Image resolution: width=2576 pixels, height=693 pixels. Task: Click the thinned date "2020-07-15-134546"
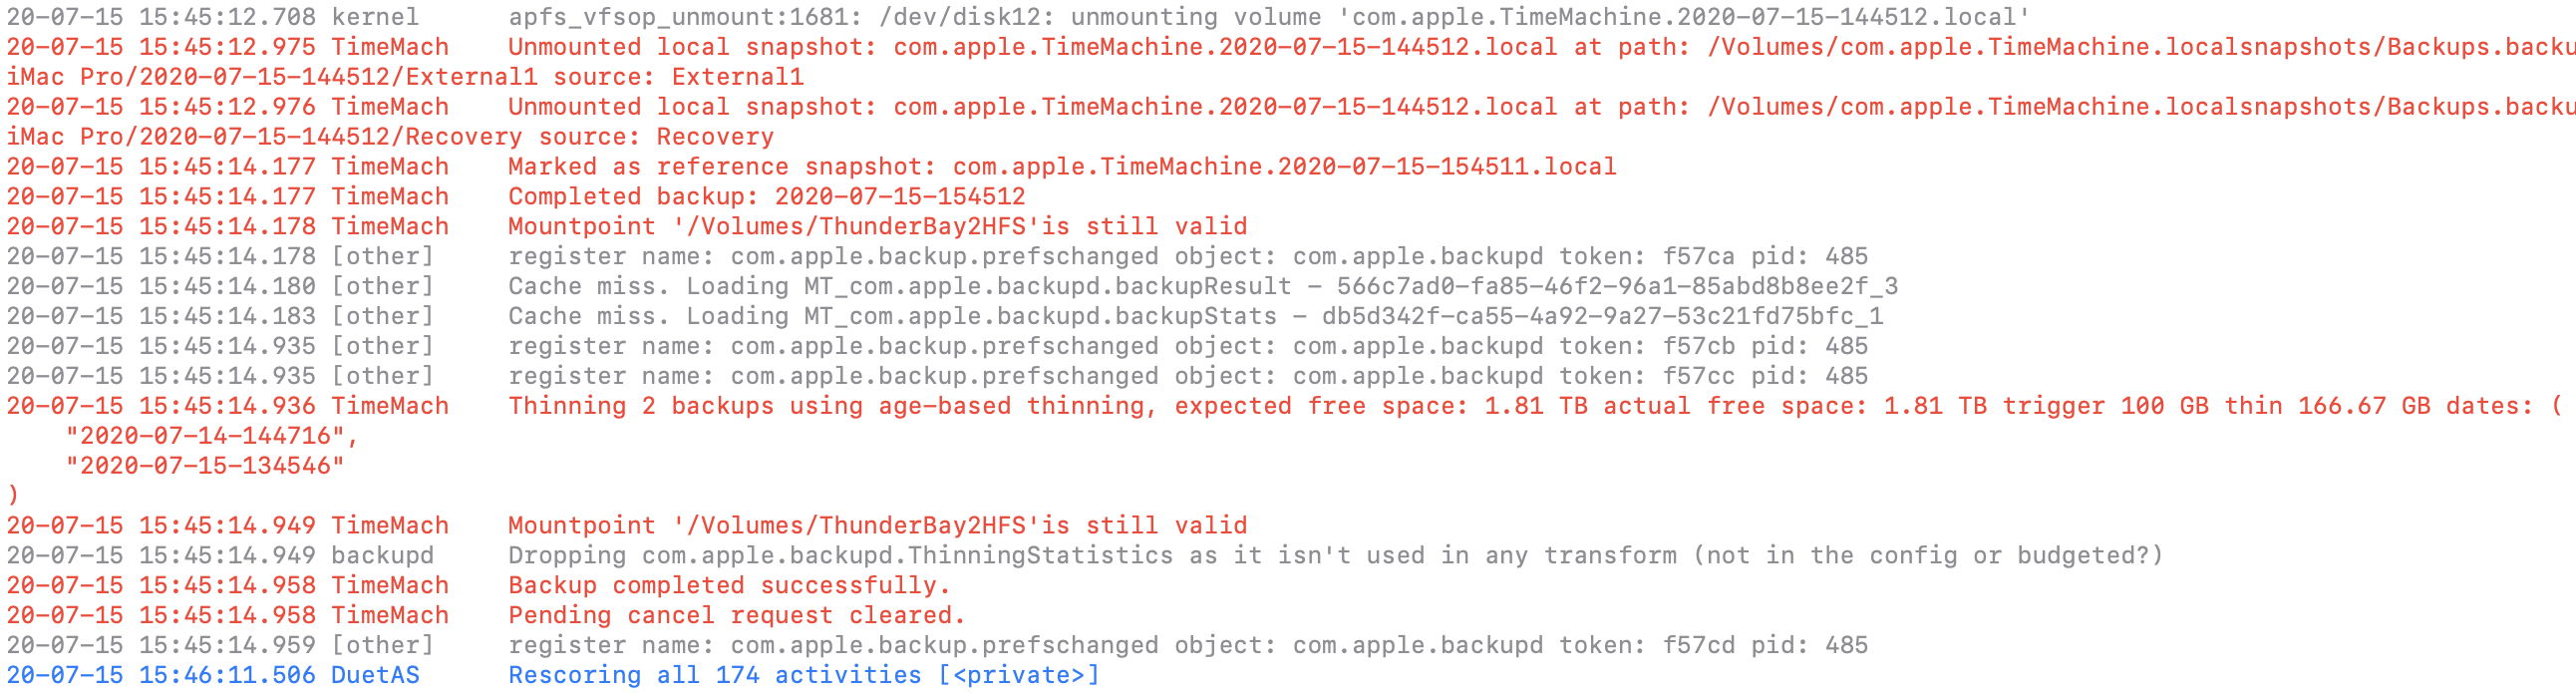tap(205, 466)
